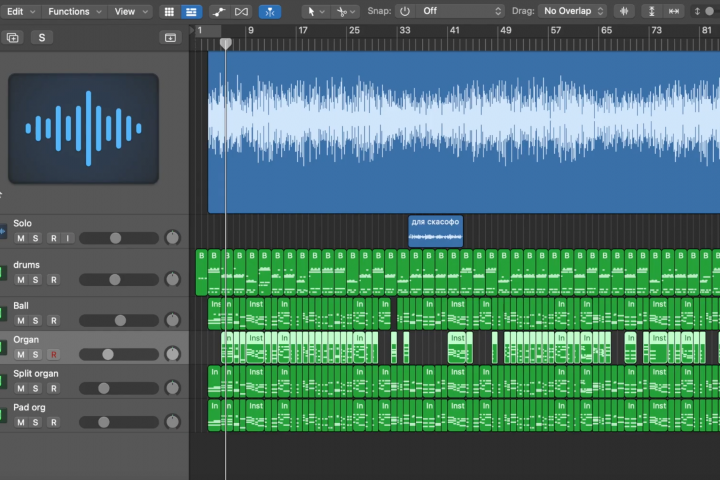
Task: Solo the drums track
Action: 35,280
